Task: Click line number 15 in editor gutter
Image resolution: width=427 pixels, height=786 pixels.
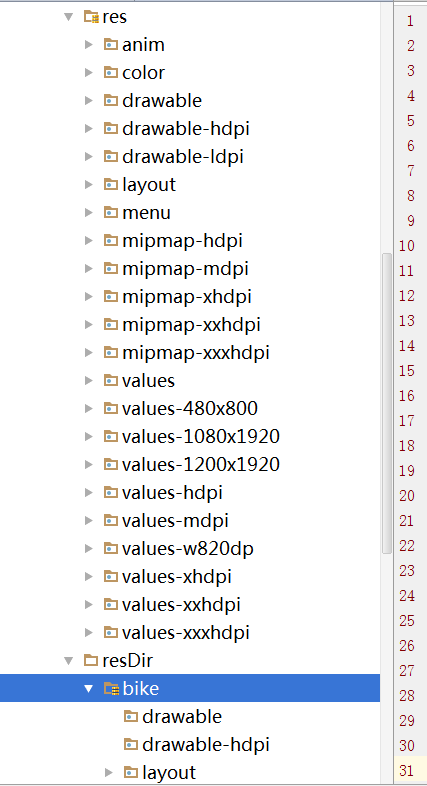Action: point(407,371)
